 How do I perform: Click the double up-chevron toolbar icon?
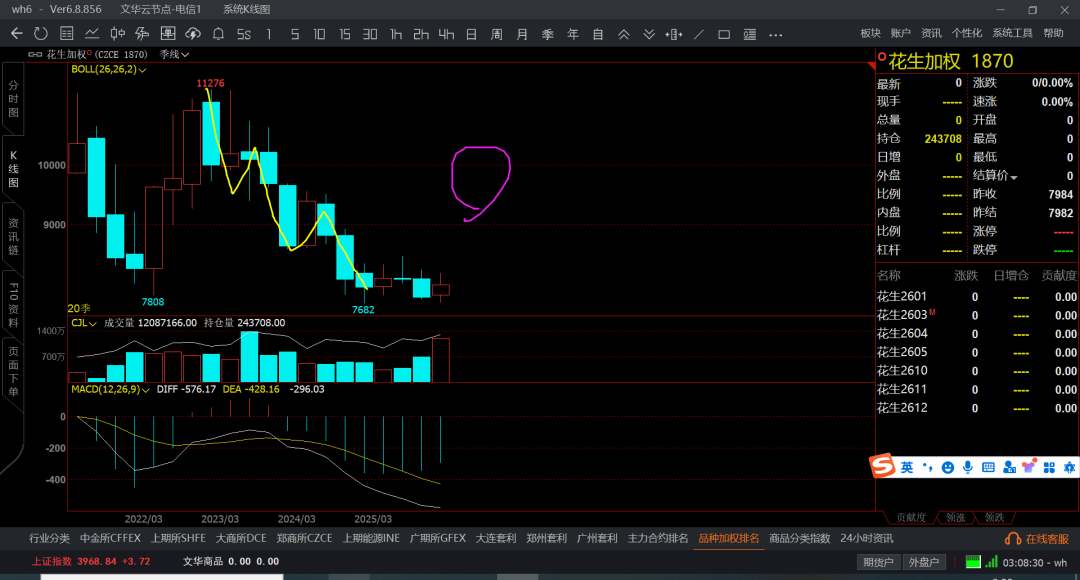click(623, 34)
